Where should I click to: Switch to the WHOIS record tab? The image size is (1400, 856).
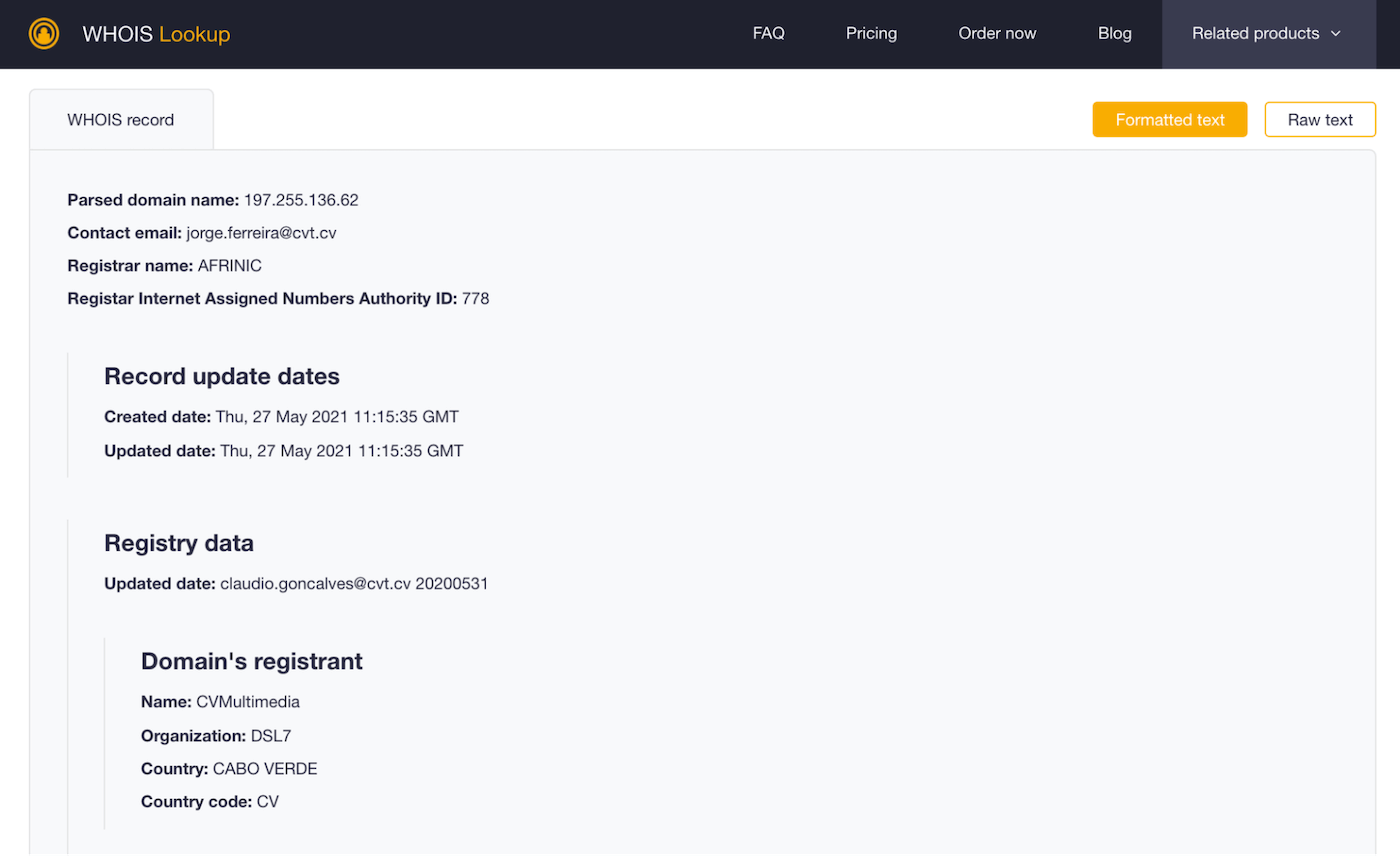point(120,119)
